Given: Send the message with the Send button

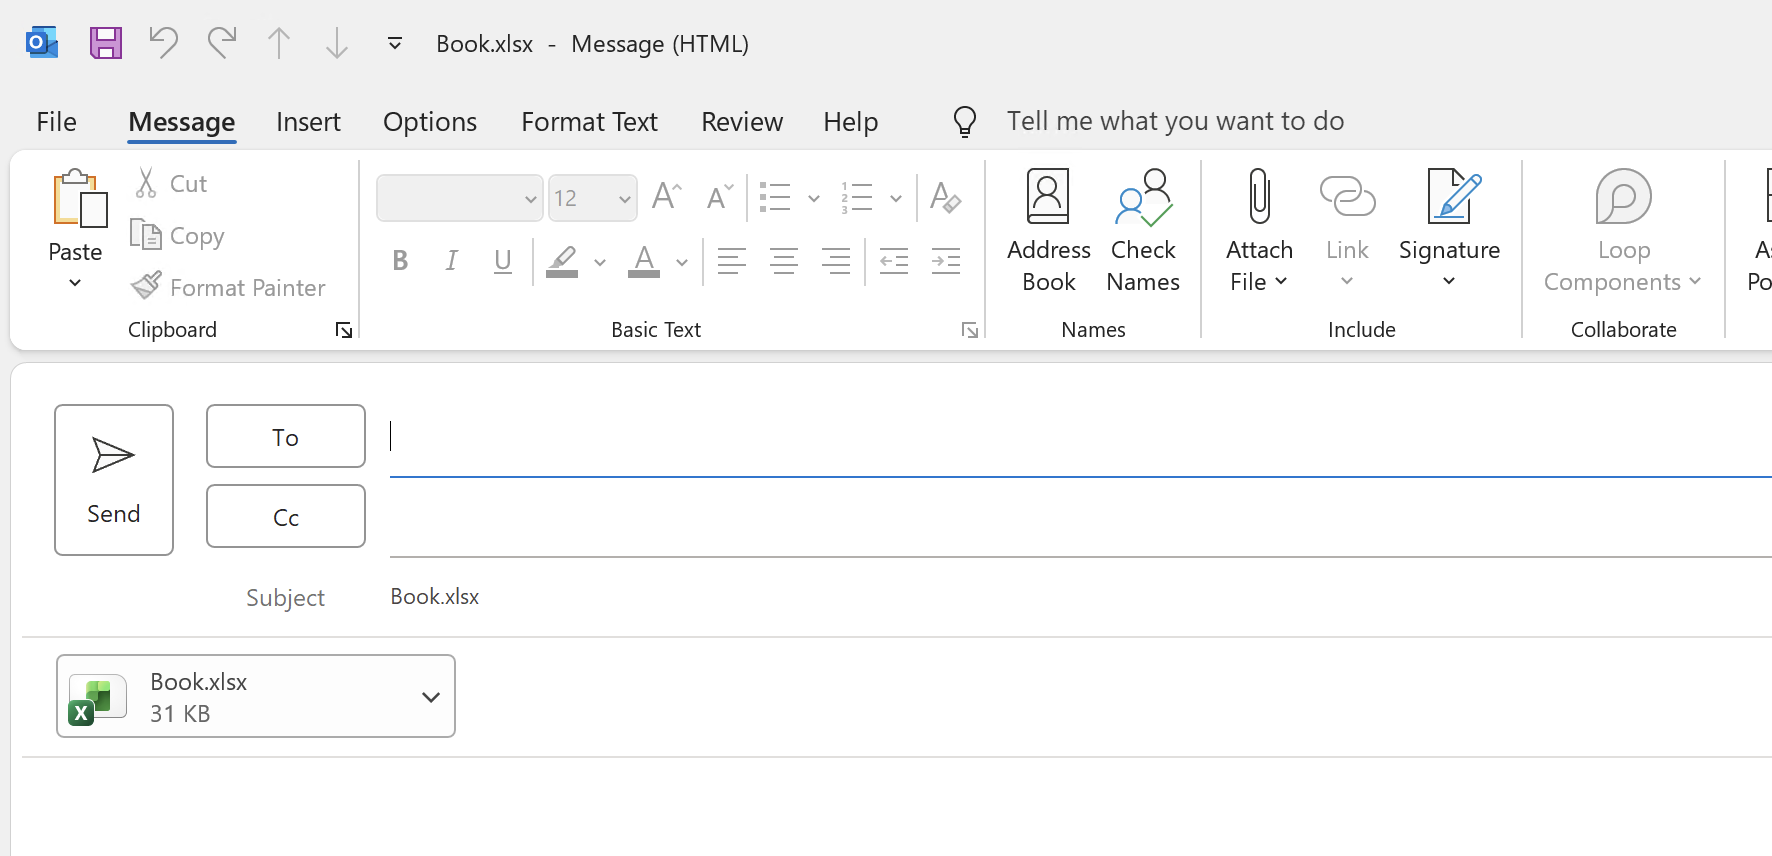Looking at the screenshot, I should (x=114, y=480).
